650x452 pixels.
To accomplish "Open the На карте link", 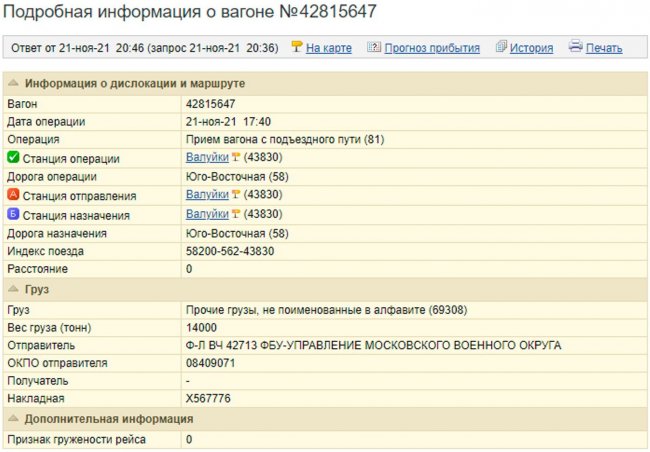I will pyautogui.click(x=328, y=48).
